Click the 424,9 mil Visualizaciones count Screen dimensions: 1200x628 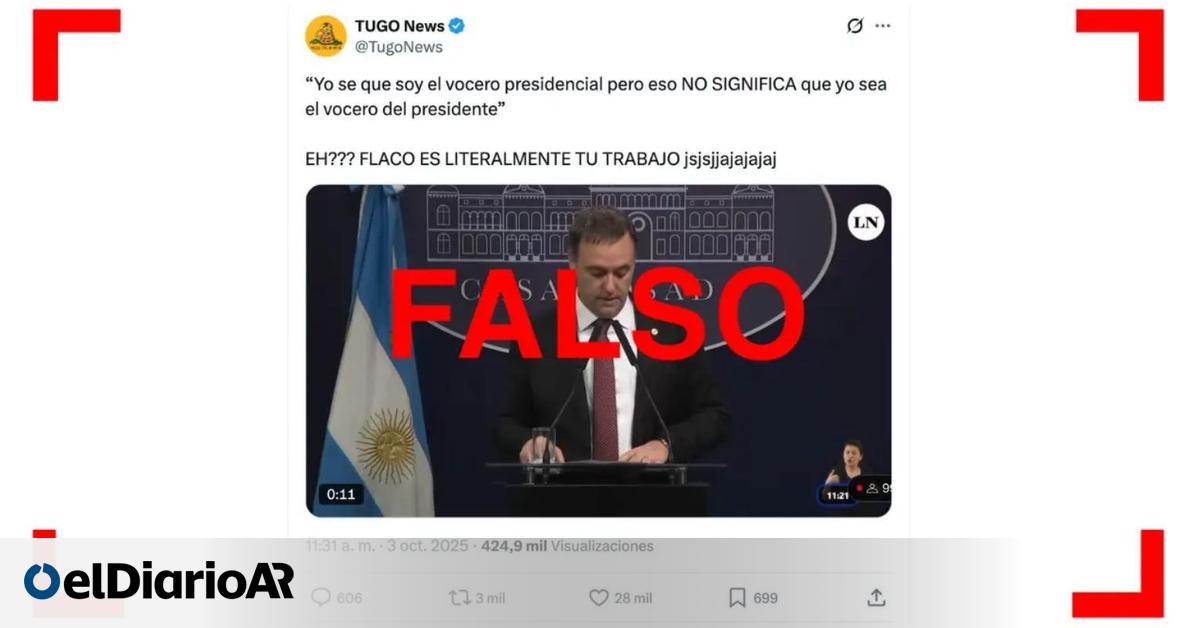tap(567, 546)
